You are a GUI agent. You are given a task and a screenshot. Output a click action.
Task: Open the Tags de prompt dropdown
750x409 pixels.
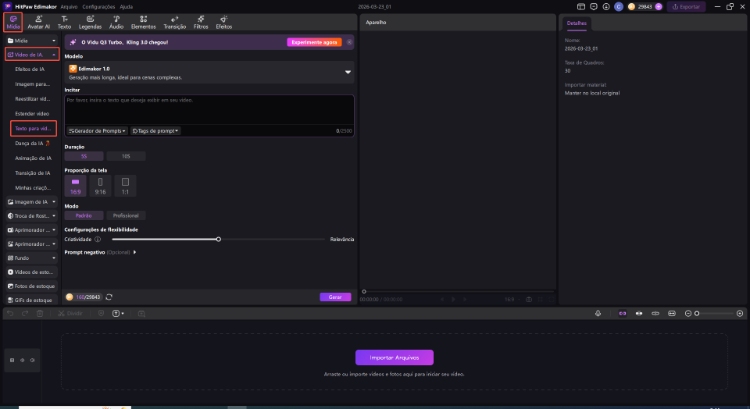point(155,131)
